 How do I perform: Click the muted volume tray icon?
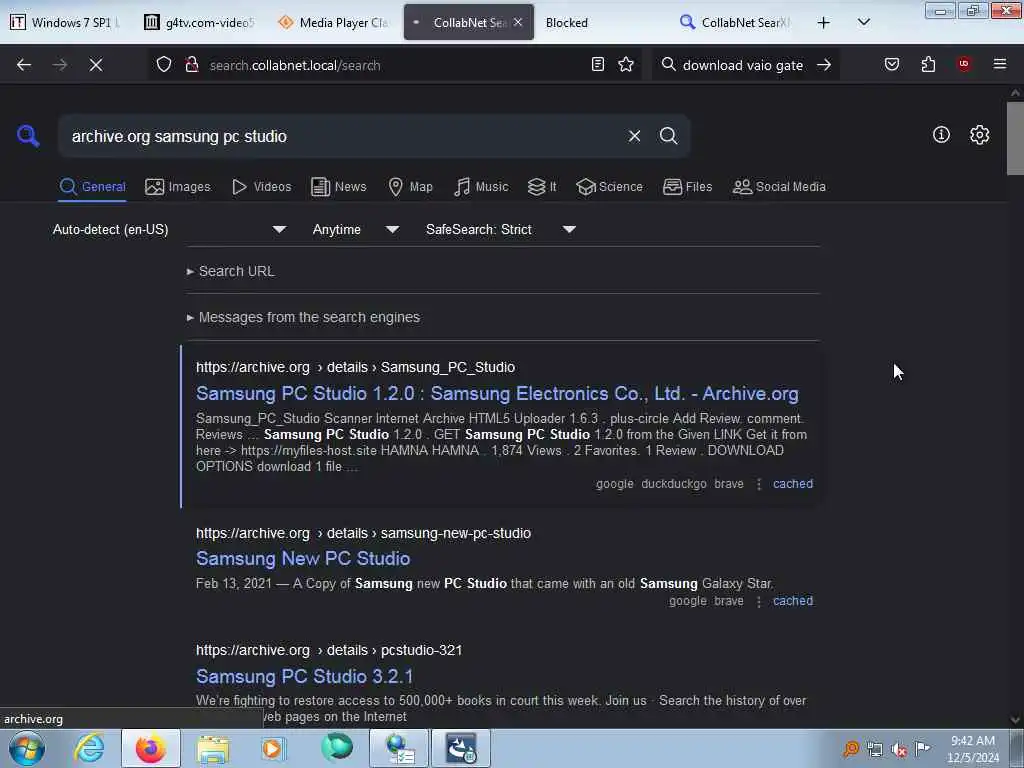pos(899,749)
